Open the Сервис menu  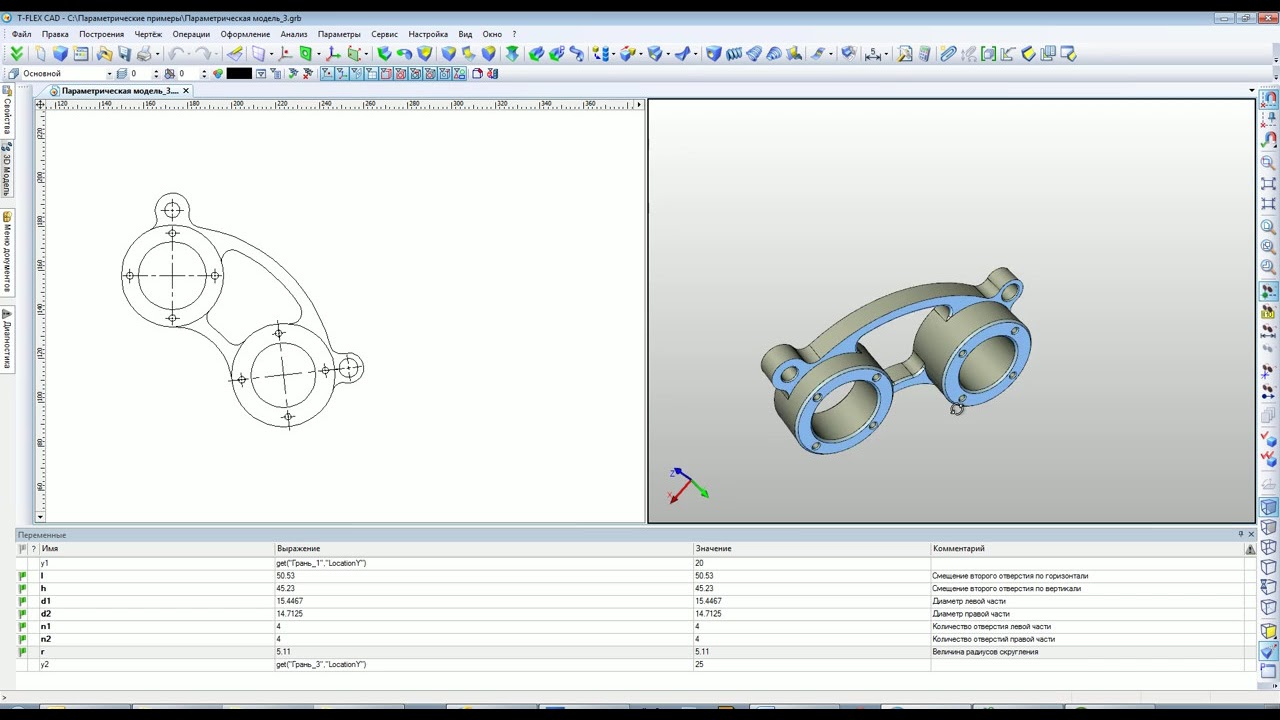click(384, 34)
